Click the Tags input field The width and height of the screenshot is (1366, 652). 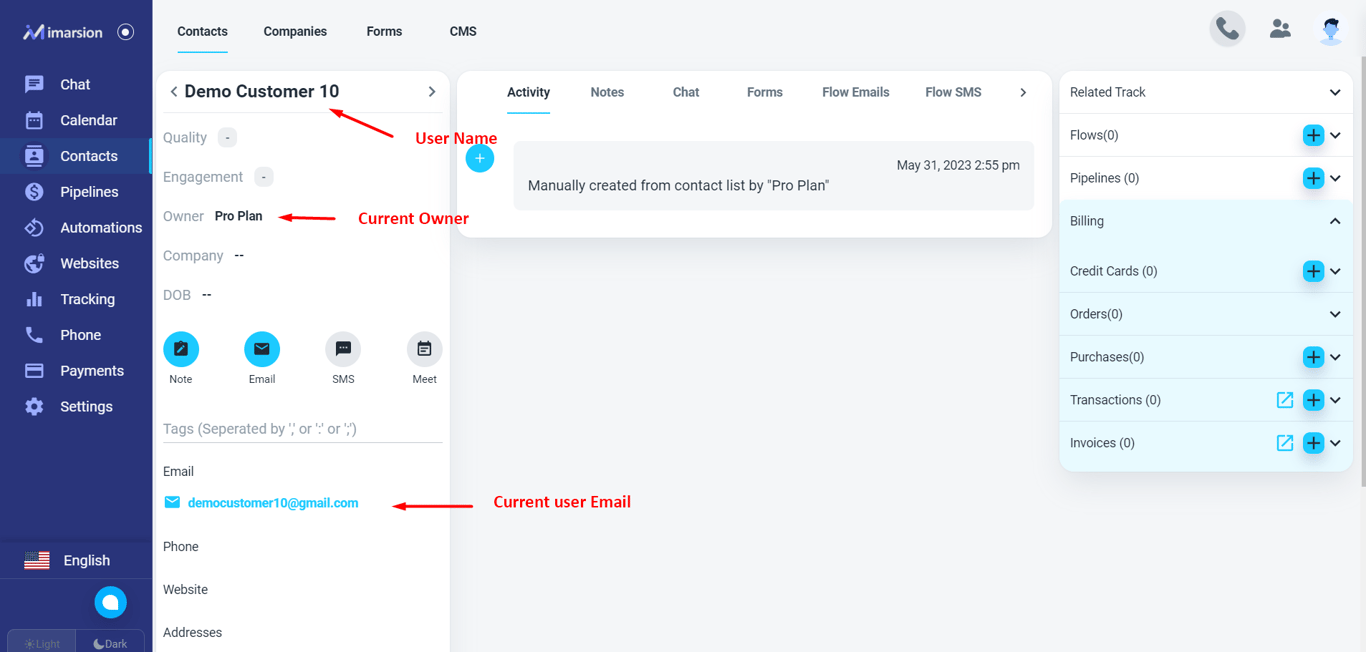302,429
